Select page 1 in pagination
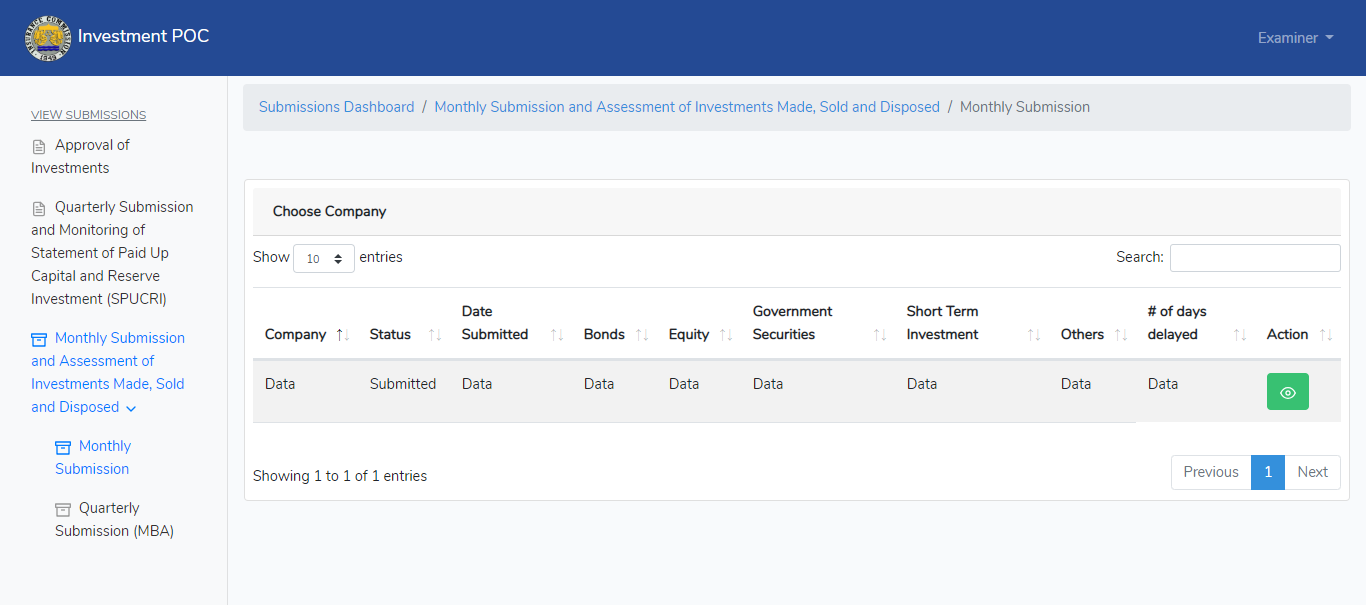The width and height of the screenshot is (1366, 605). coord(1268,472)
